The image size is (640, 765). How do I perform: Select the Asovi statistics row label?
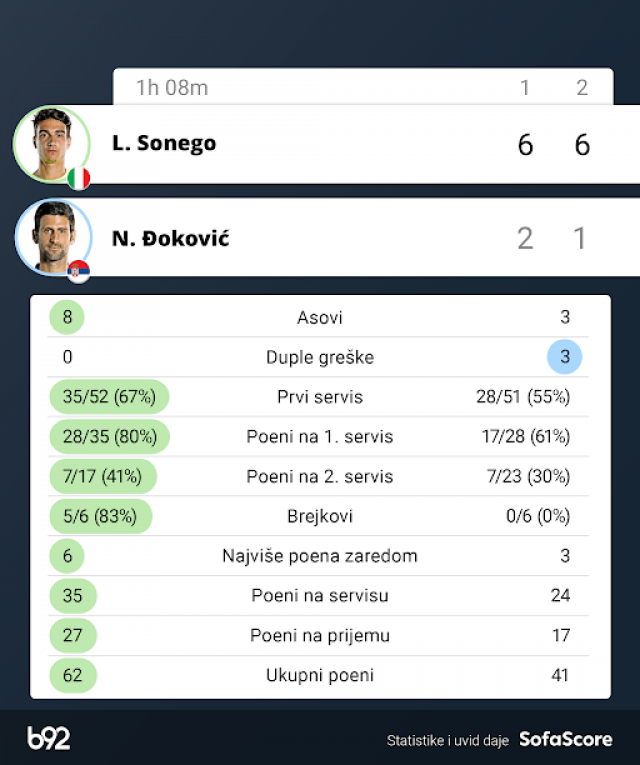(320, 317)
